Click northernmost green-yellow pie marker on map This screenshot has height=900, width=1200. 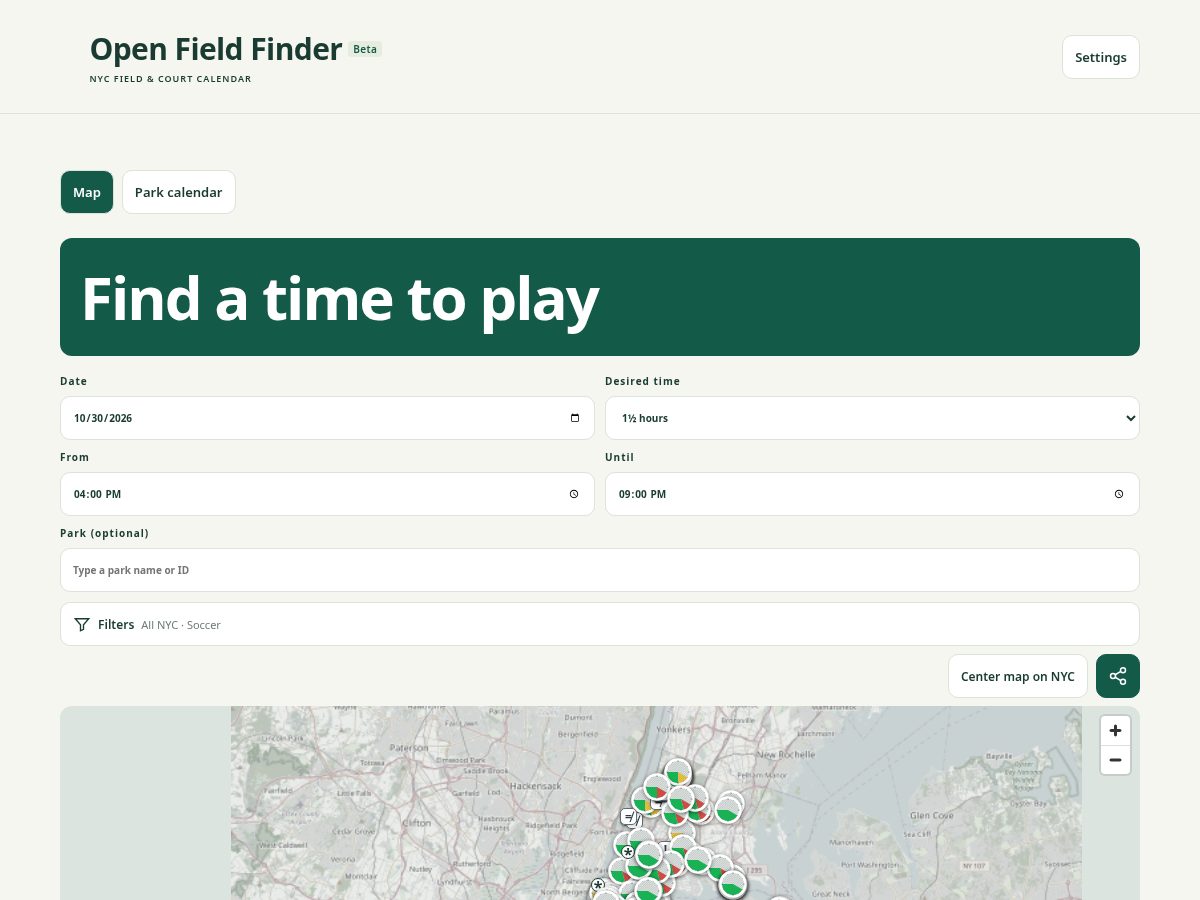pyautogui.click(x=678, y=773)
